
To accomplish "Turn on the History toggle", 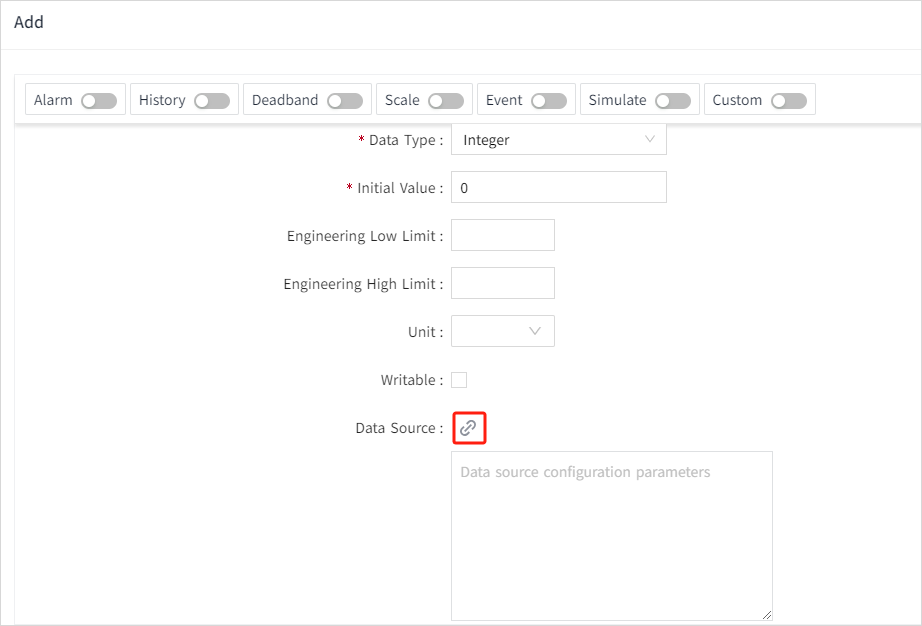I will [x=212, y=101].
